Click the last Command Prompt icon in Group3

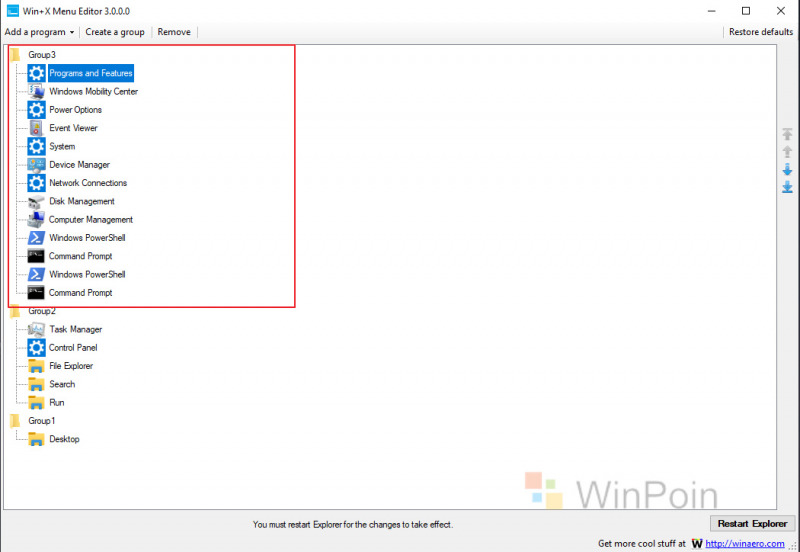click(36, 293)
